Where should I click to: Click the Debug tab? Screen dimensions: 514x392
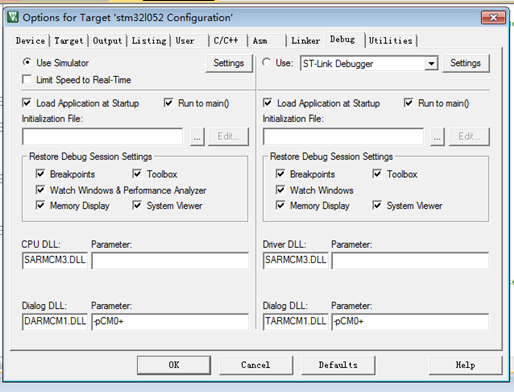coord(342,39)
